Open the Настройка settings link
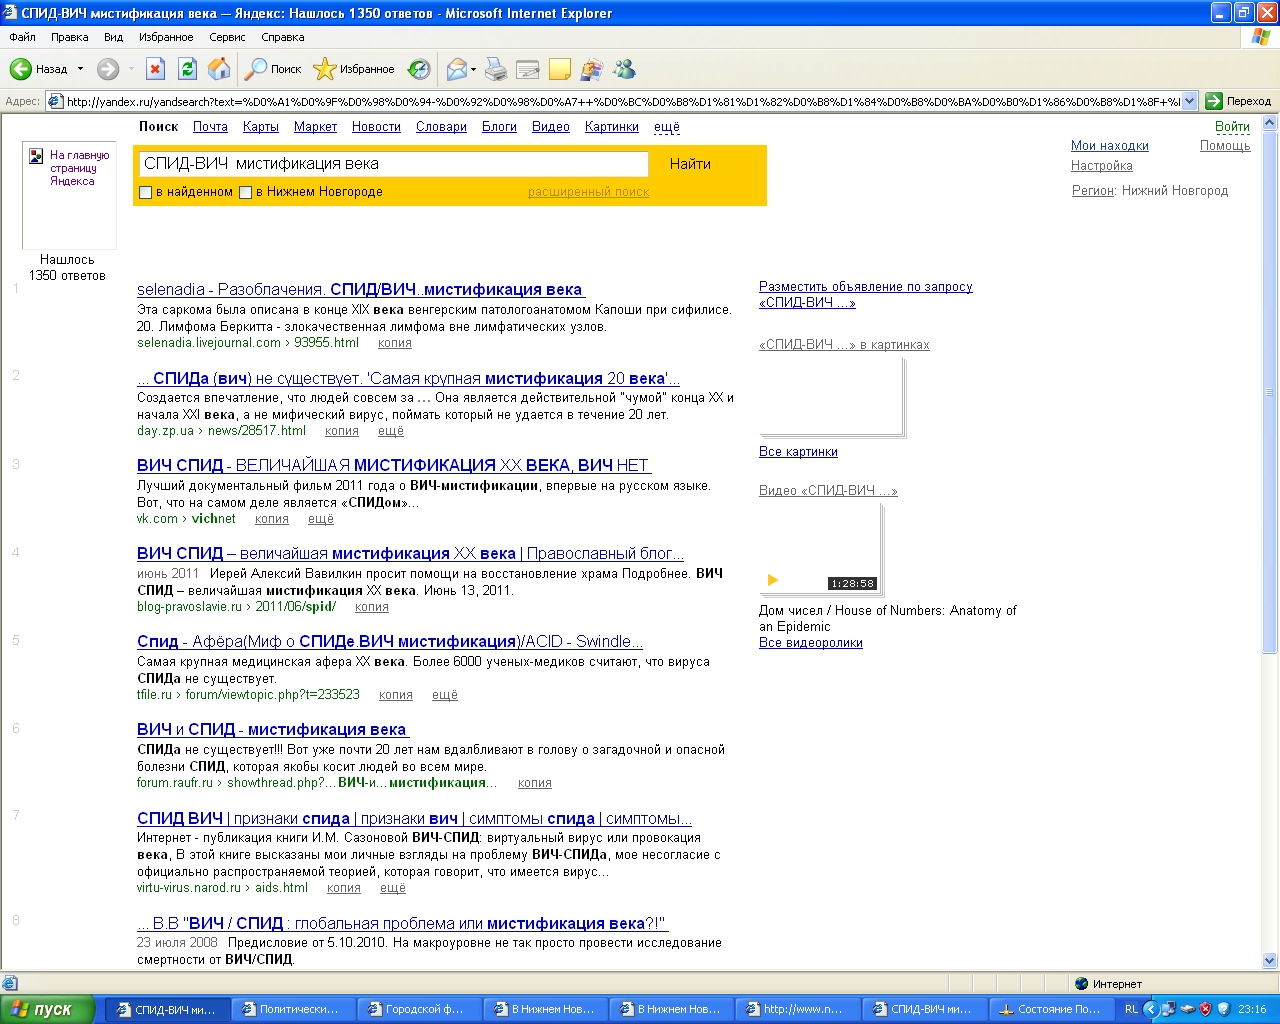This screenshot has height=1024, width=1280. (1102, 166)
